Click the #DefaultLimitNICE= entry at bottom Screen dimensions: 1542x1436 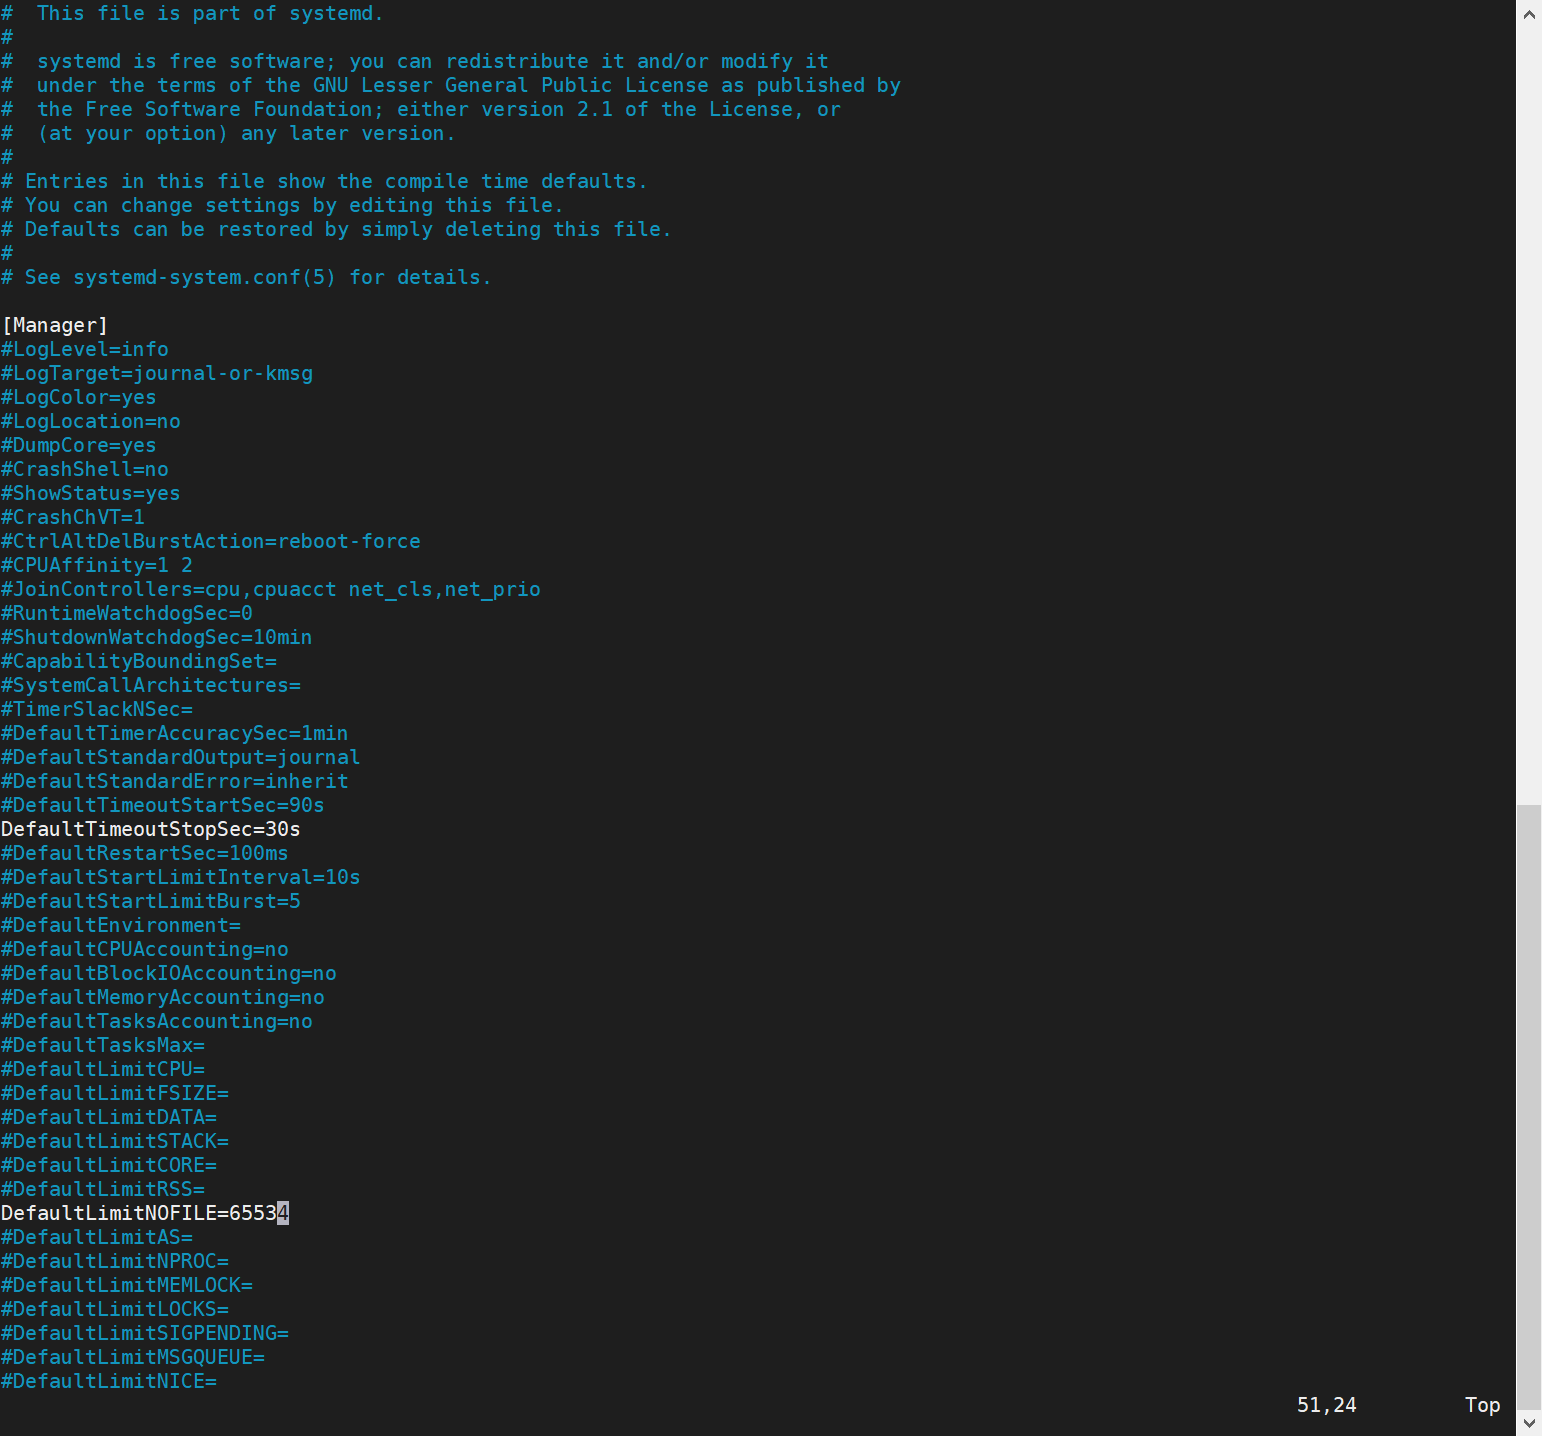[x=110, y=1381]
